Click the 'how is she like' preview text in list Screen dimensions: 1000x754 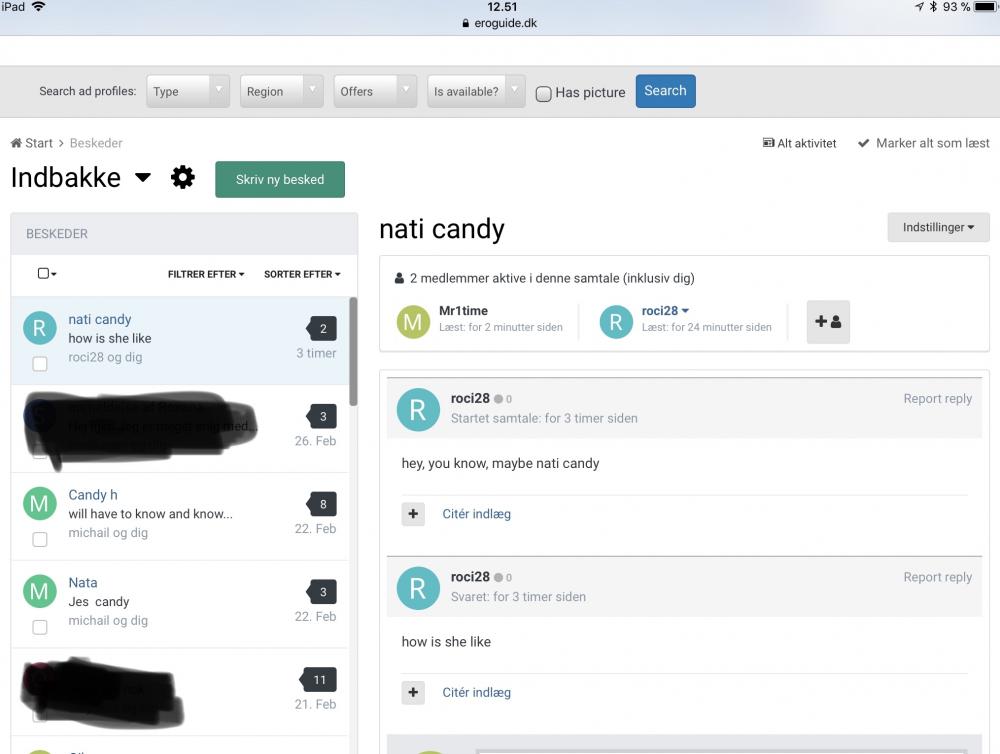coord(110,338)
